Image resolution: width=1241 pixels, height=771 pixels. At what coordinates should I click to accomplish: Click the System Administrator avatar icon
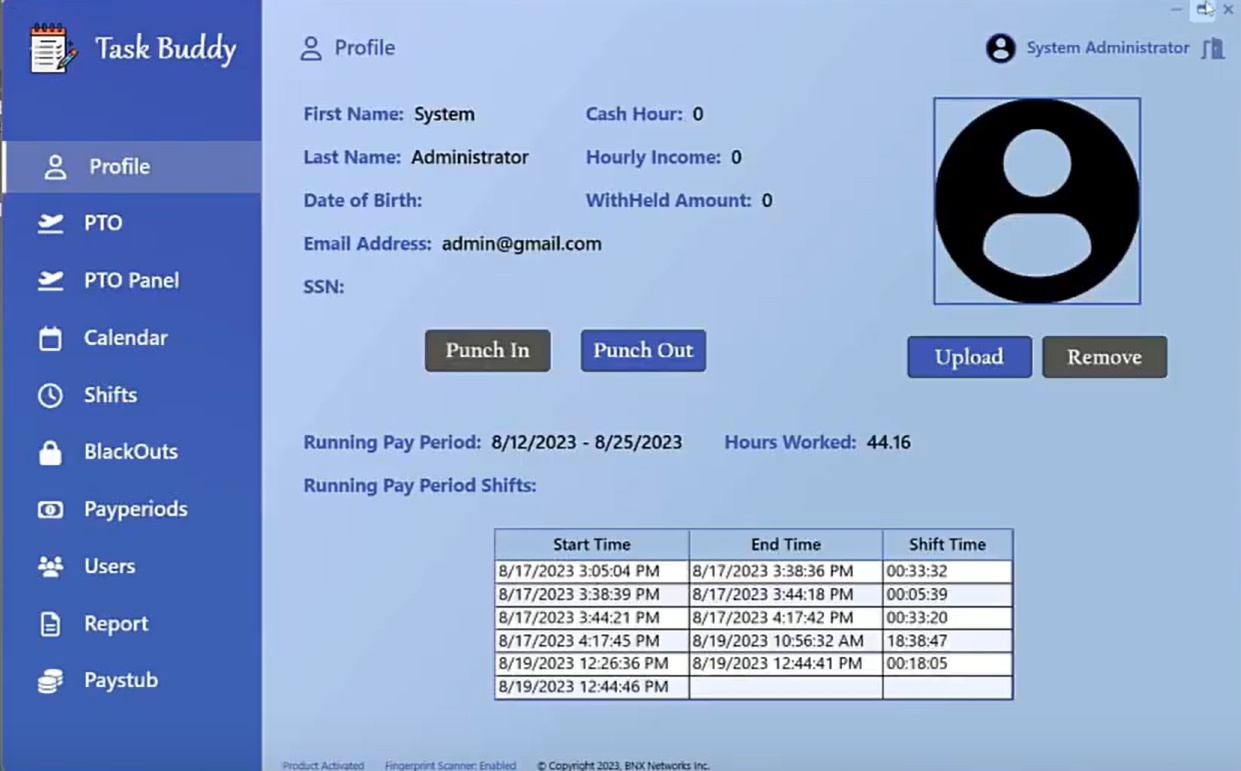[1000, 48]
